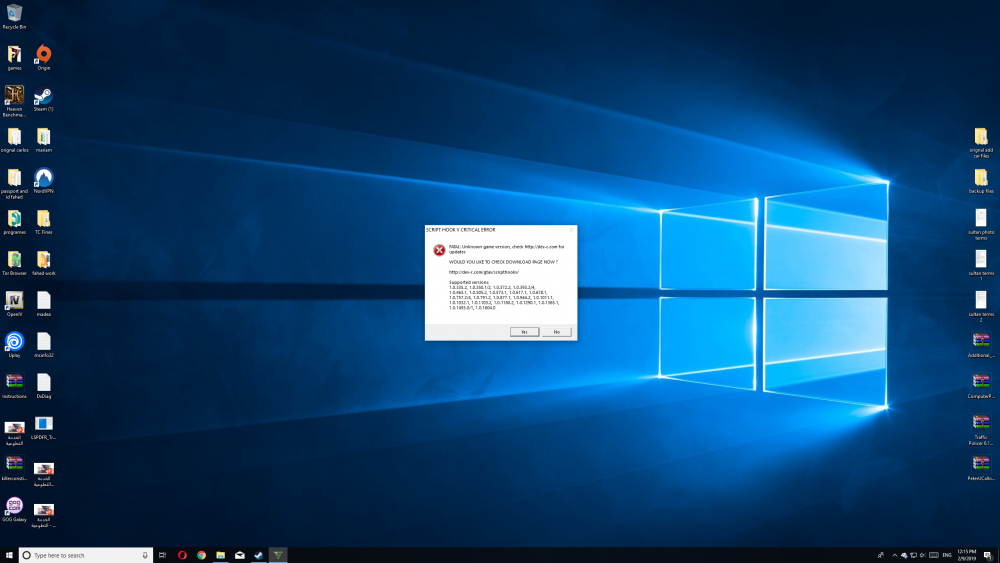Open File Explorer from the taskbar
The width and height of the screenshot is (1000, 563).
pyautogui.click(x=220, y=555)
